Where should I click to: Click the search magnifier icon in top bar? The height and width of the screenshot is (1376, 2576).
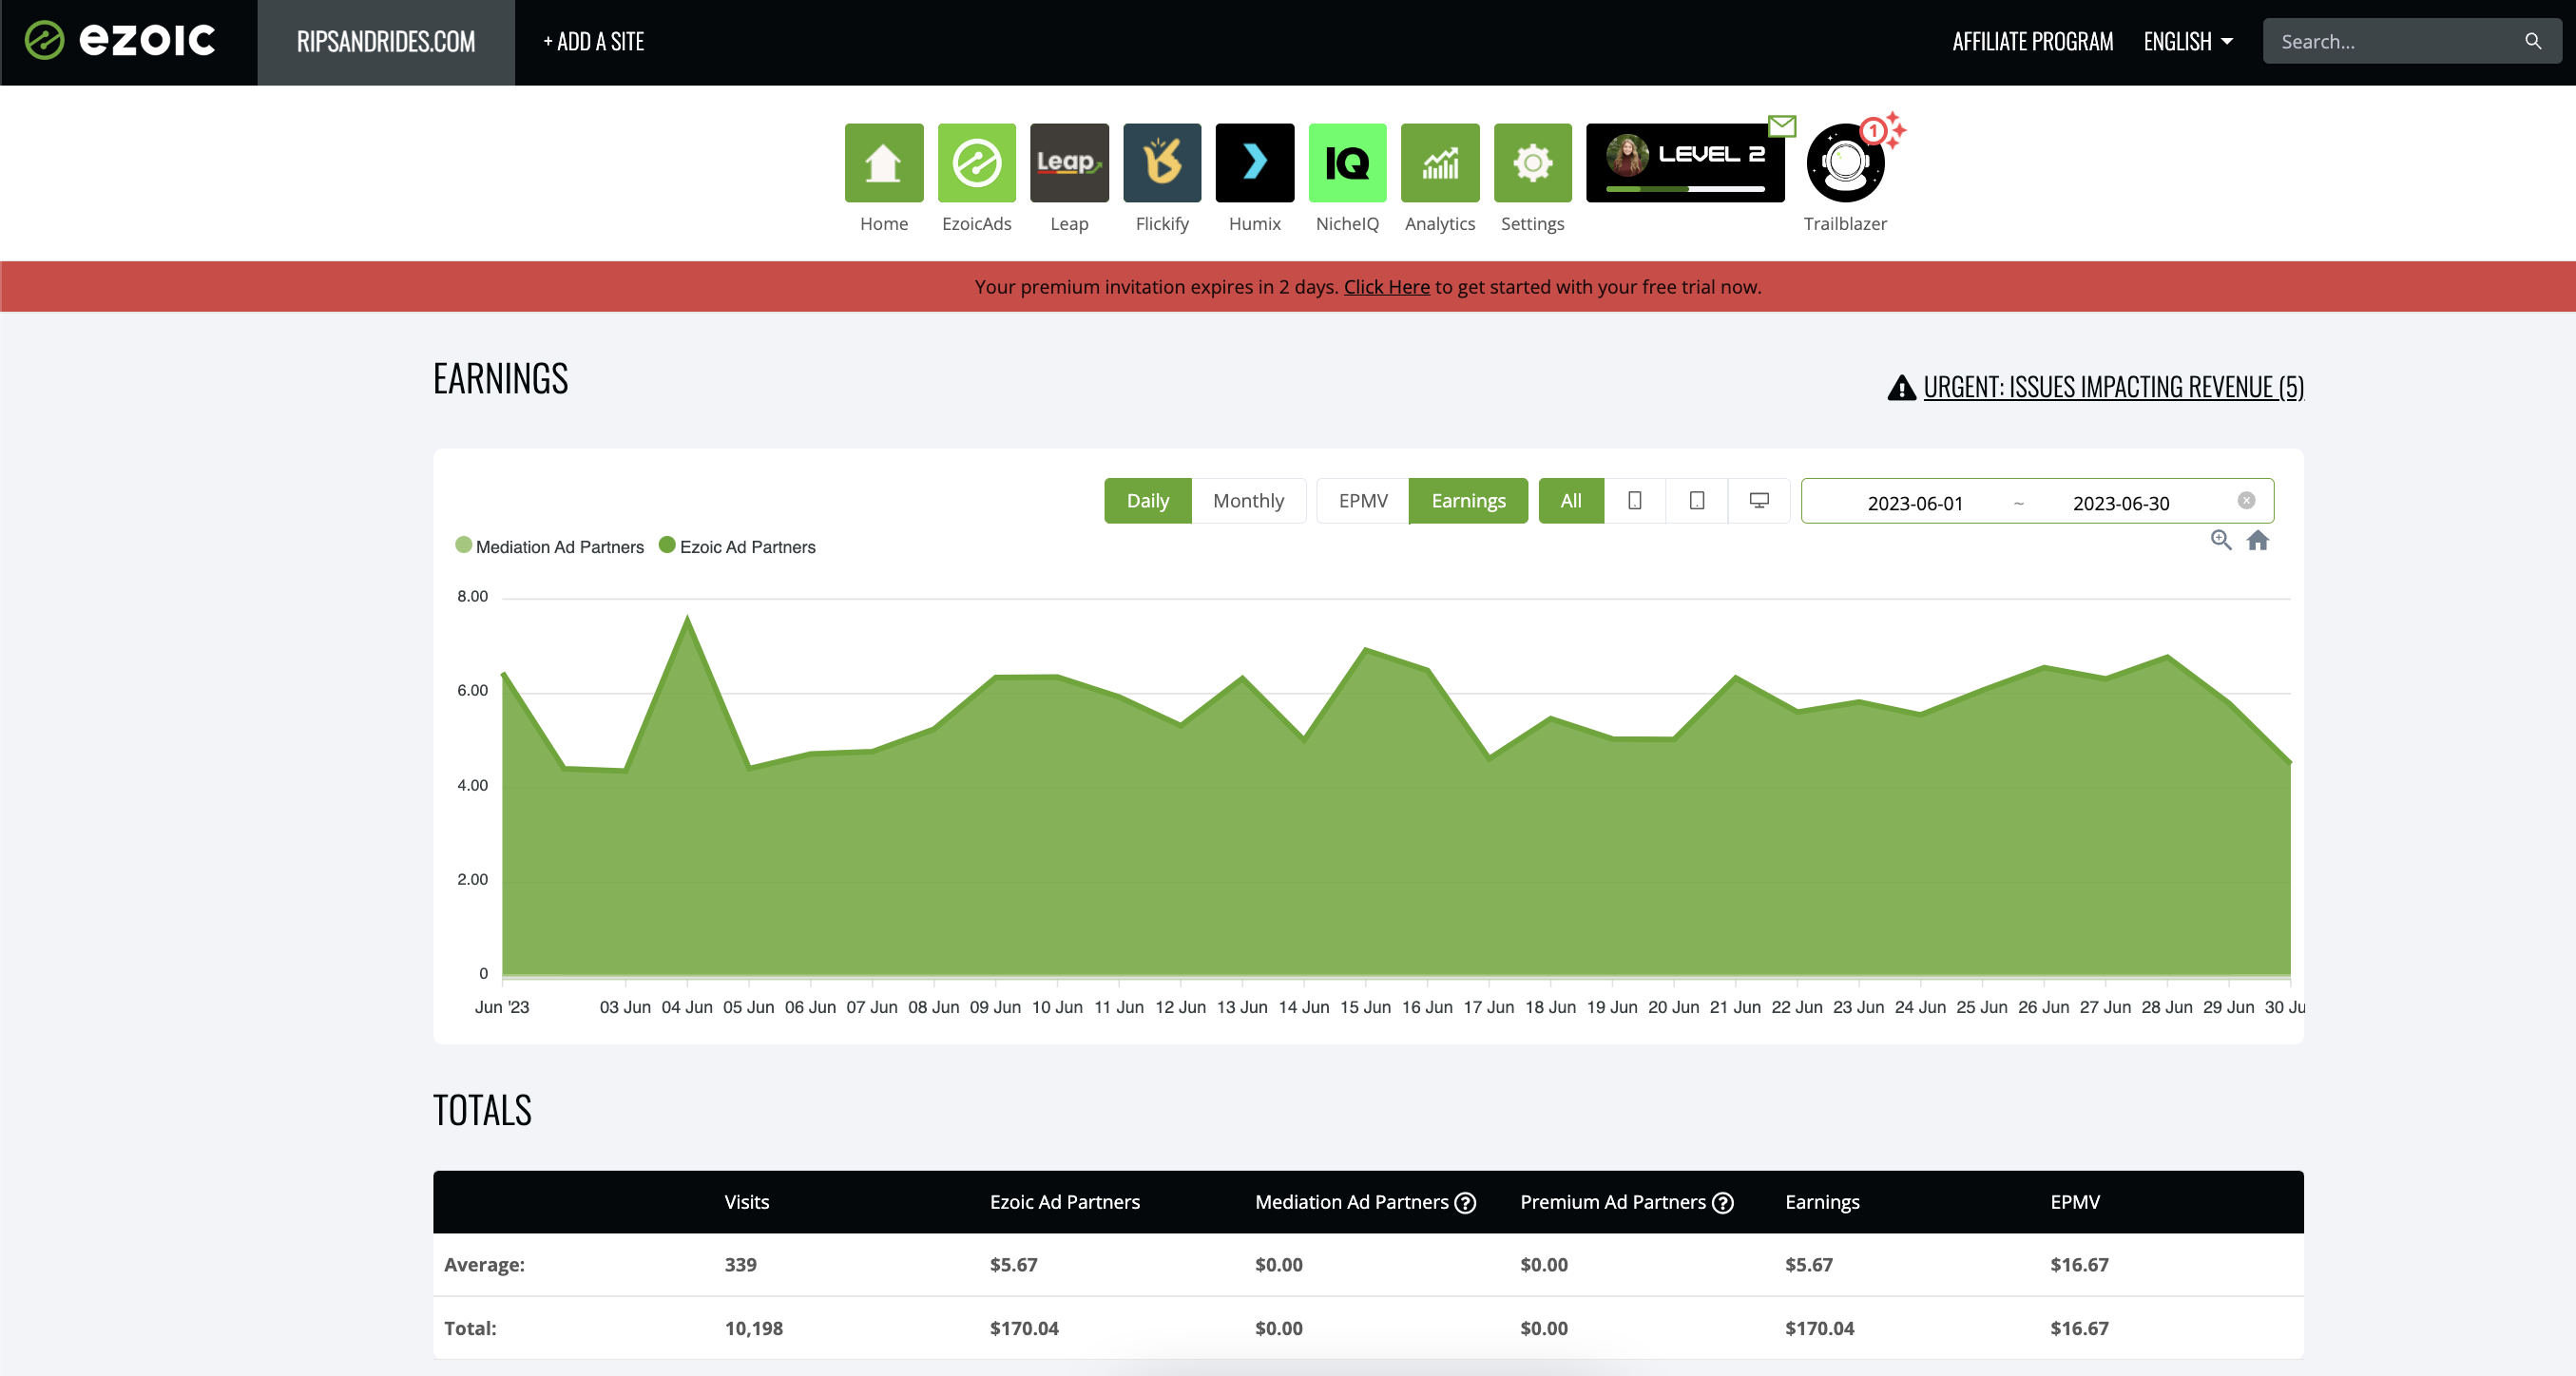tap(2533, 41)
